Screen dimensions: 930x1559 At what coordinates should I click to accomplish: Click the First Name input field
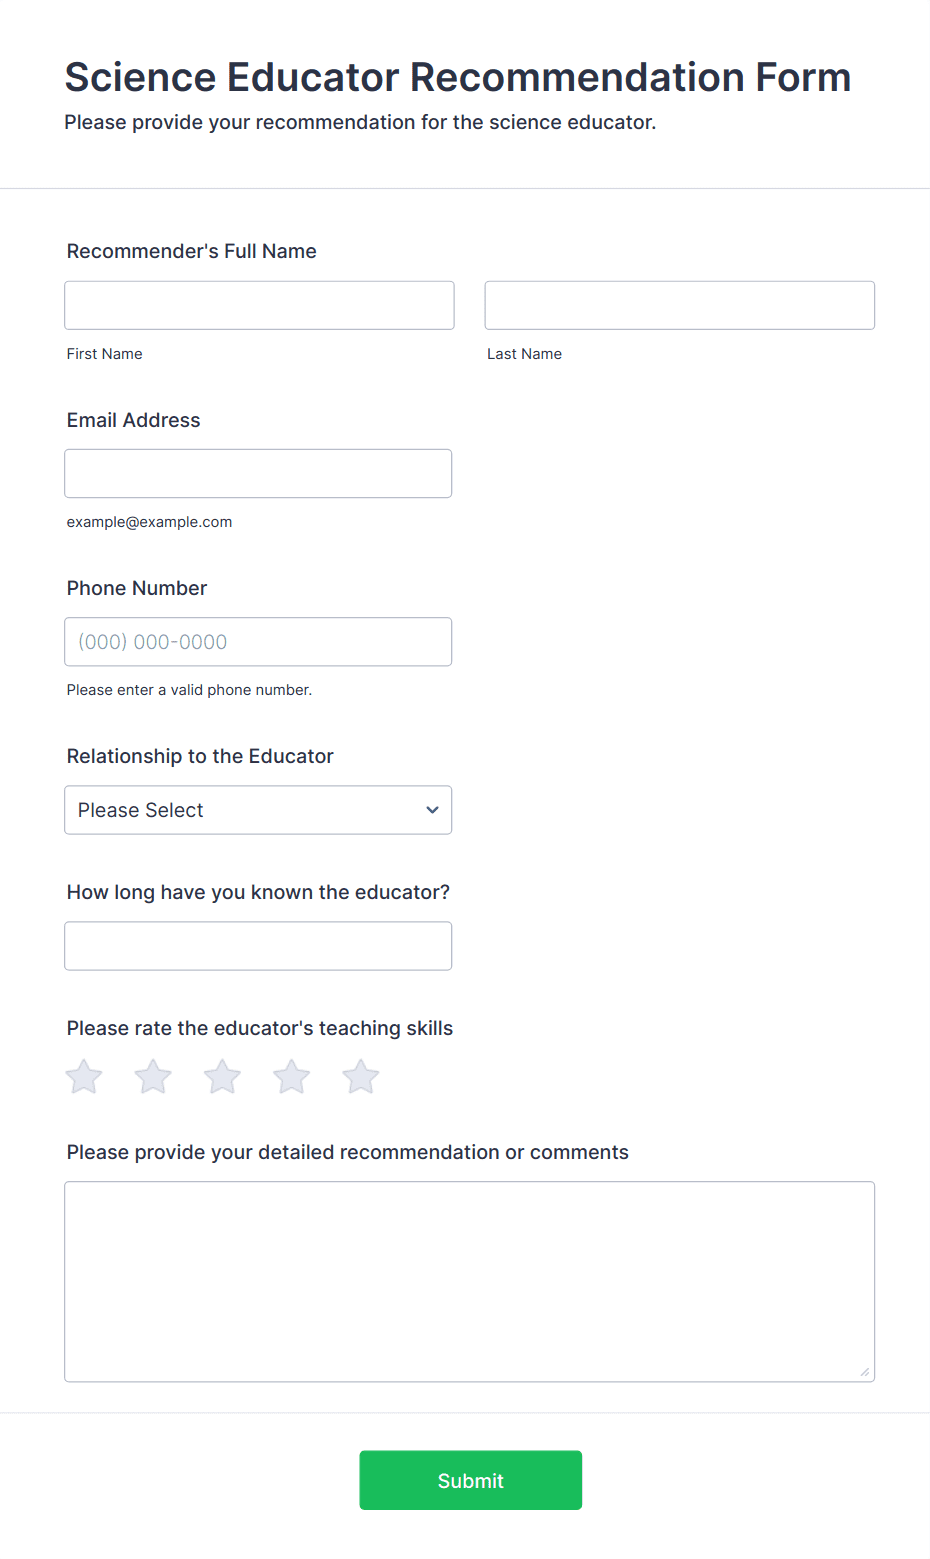(x=259, y=305)
